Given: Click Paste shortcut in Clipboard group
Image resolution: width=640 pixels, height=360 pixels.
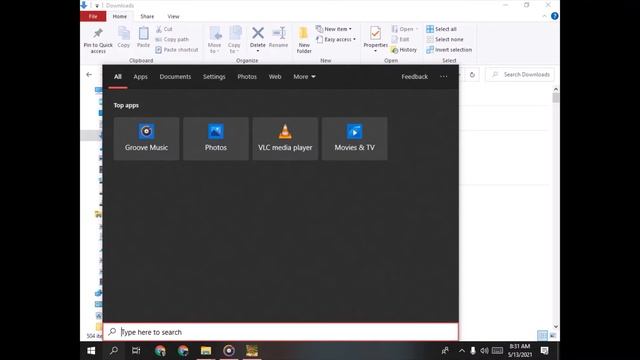Looking at the screenshot, I should (177, 50).
